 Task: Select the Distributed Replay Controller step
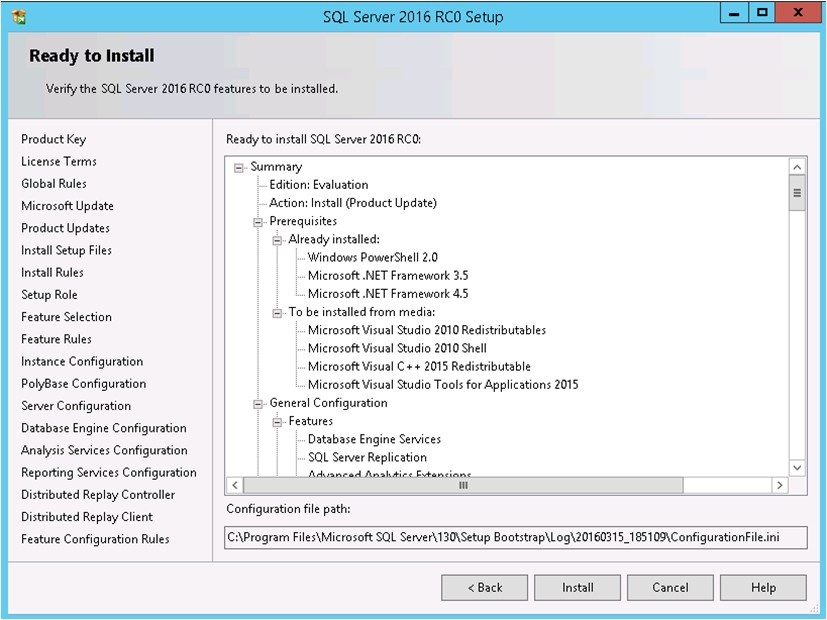pyautogui.click(x=98, y=495)
